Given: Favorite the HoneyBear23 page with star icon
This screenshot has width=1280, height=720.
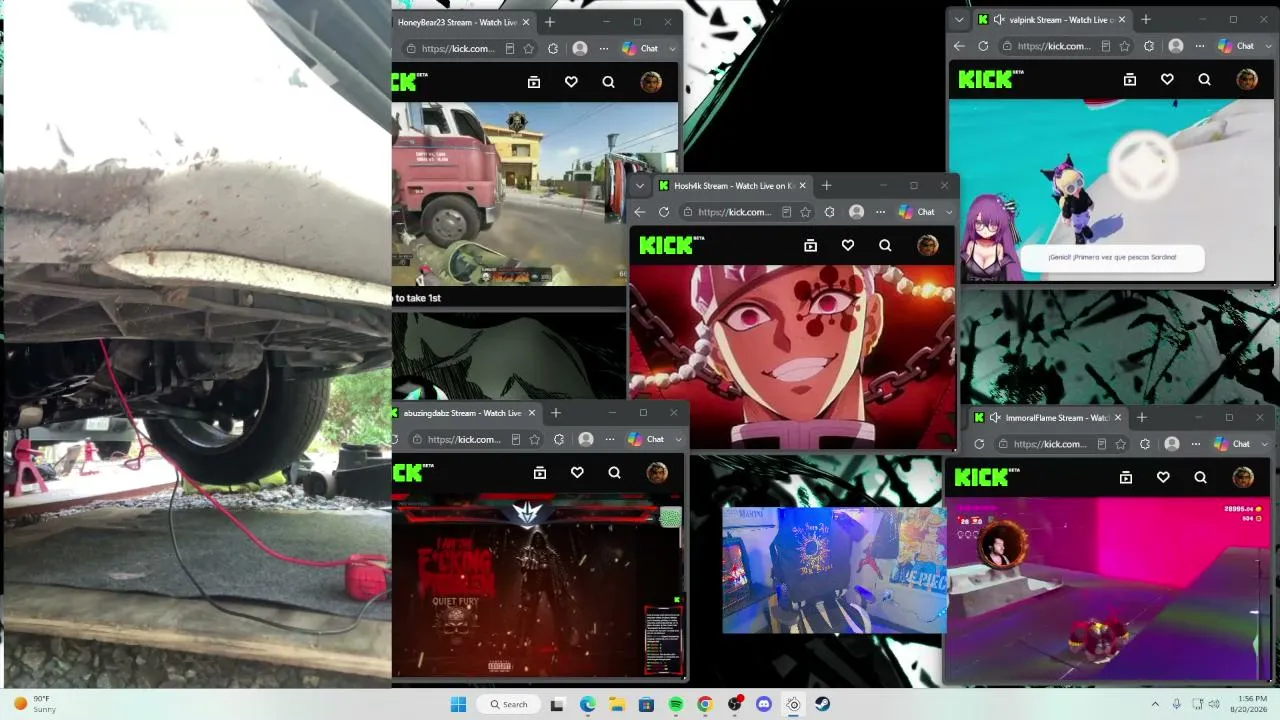Looking at the screenshot, I should tap(529, 48).
